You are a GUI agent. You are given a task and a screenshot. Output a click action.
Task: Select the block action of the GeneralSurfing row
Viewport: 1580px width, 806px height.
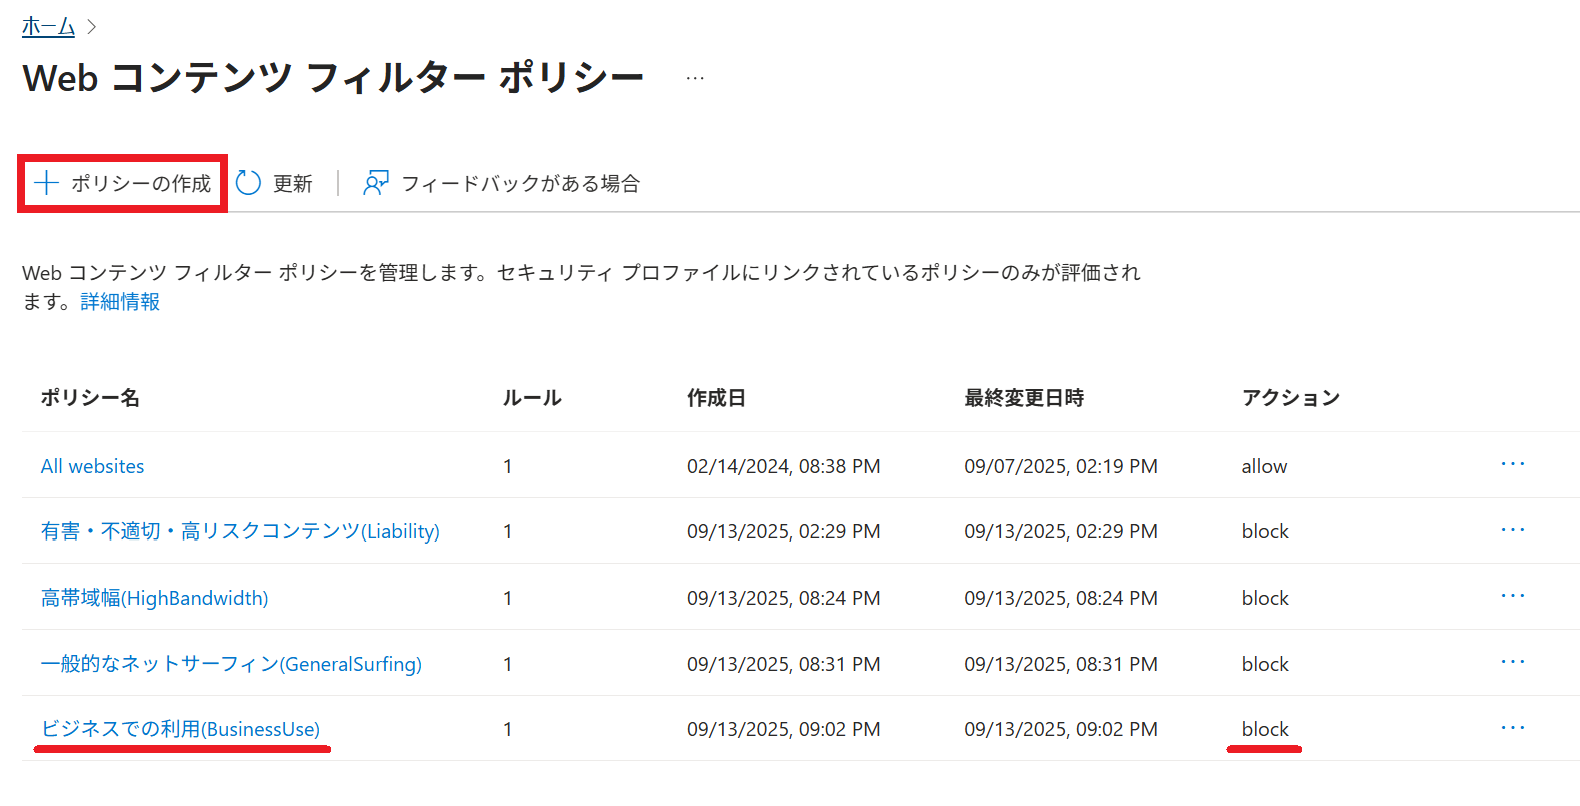pos(1265,664)
